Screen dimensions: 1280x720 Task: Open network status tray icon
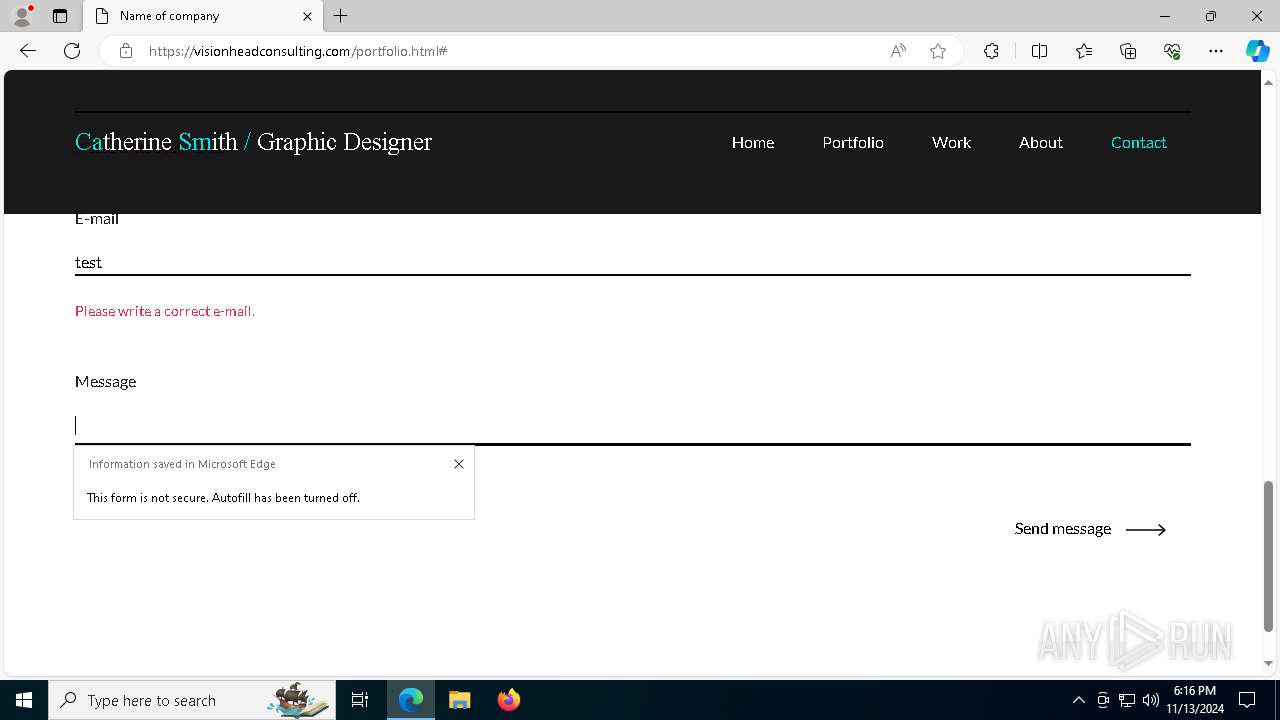click(x=1127, y=700)
